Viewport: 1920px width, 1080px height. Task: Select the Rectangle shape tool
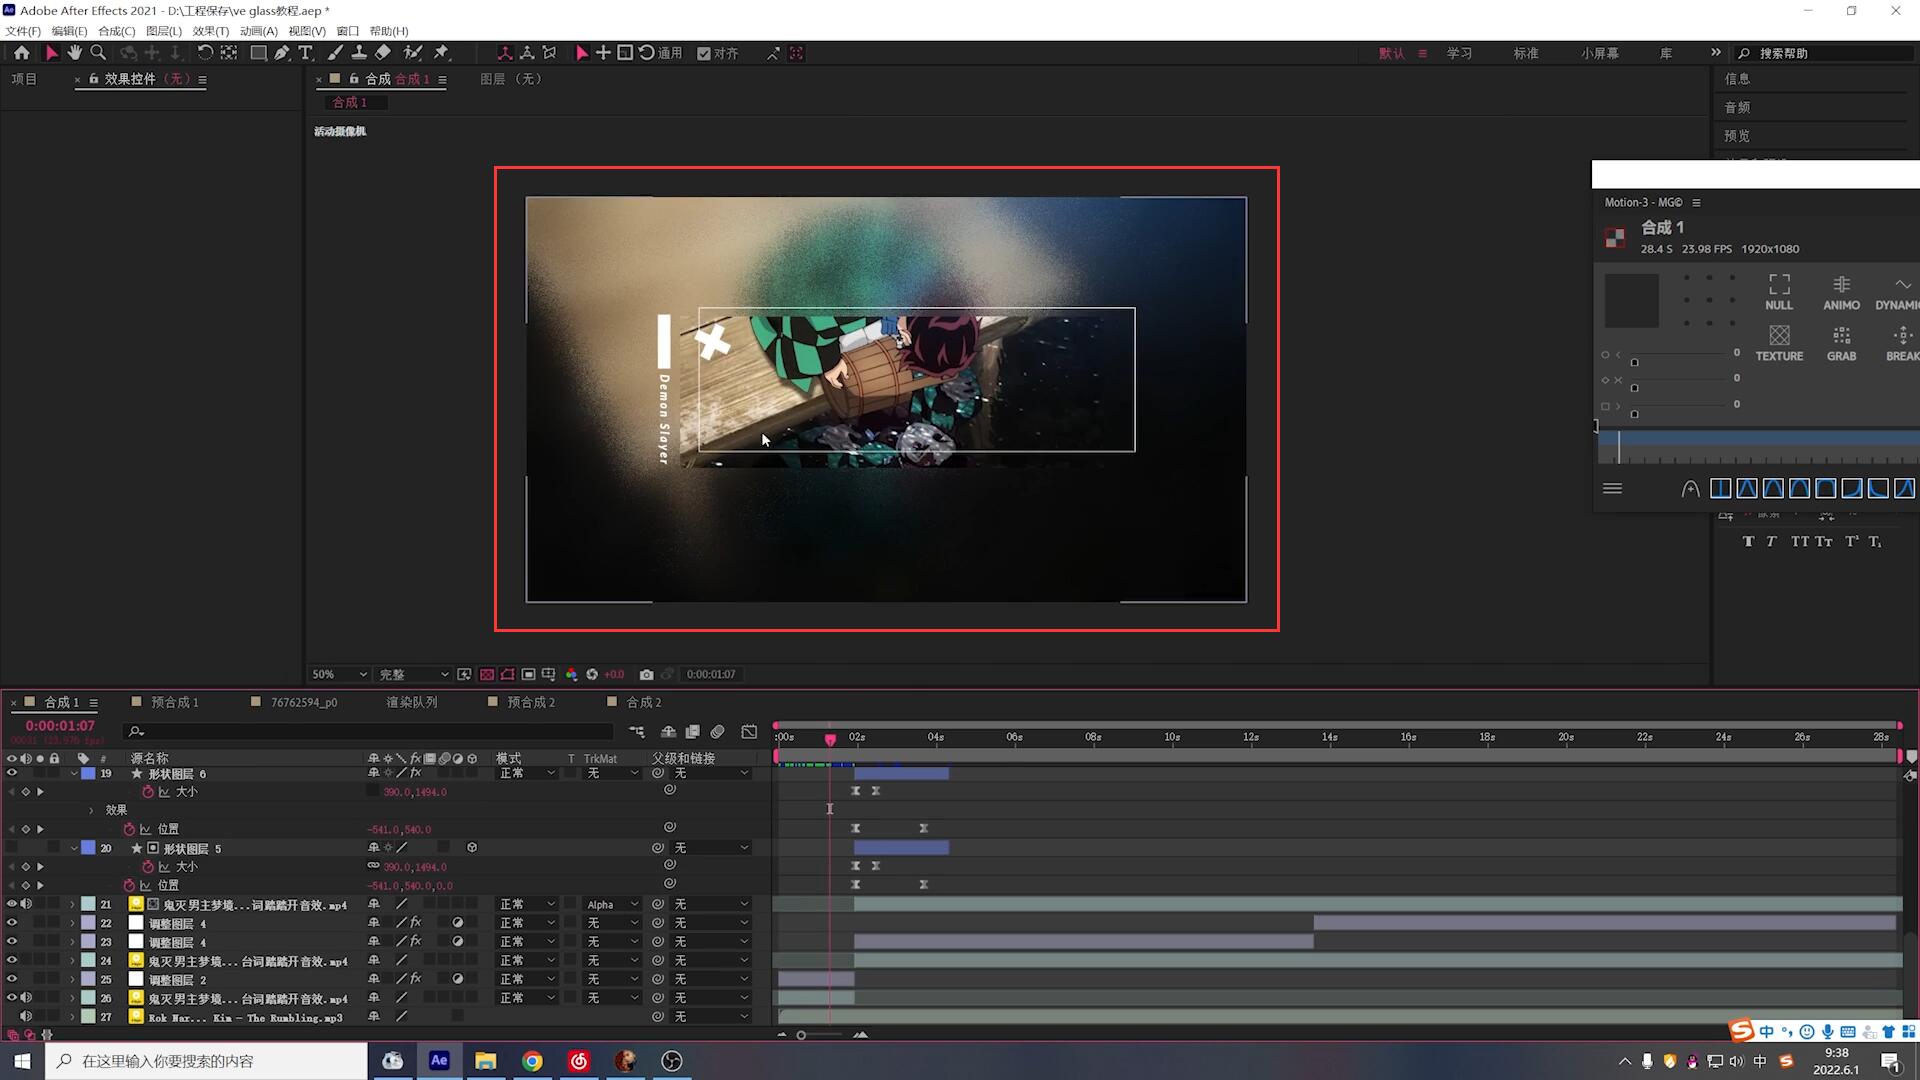[x=258, y=53]
